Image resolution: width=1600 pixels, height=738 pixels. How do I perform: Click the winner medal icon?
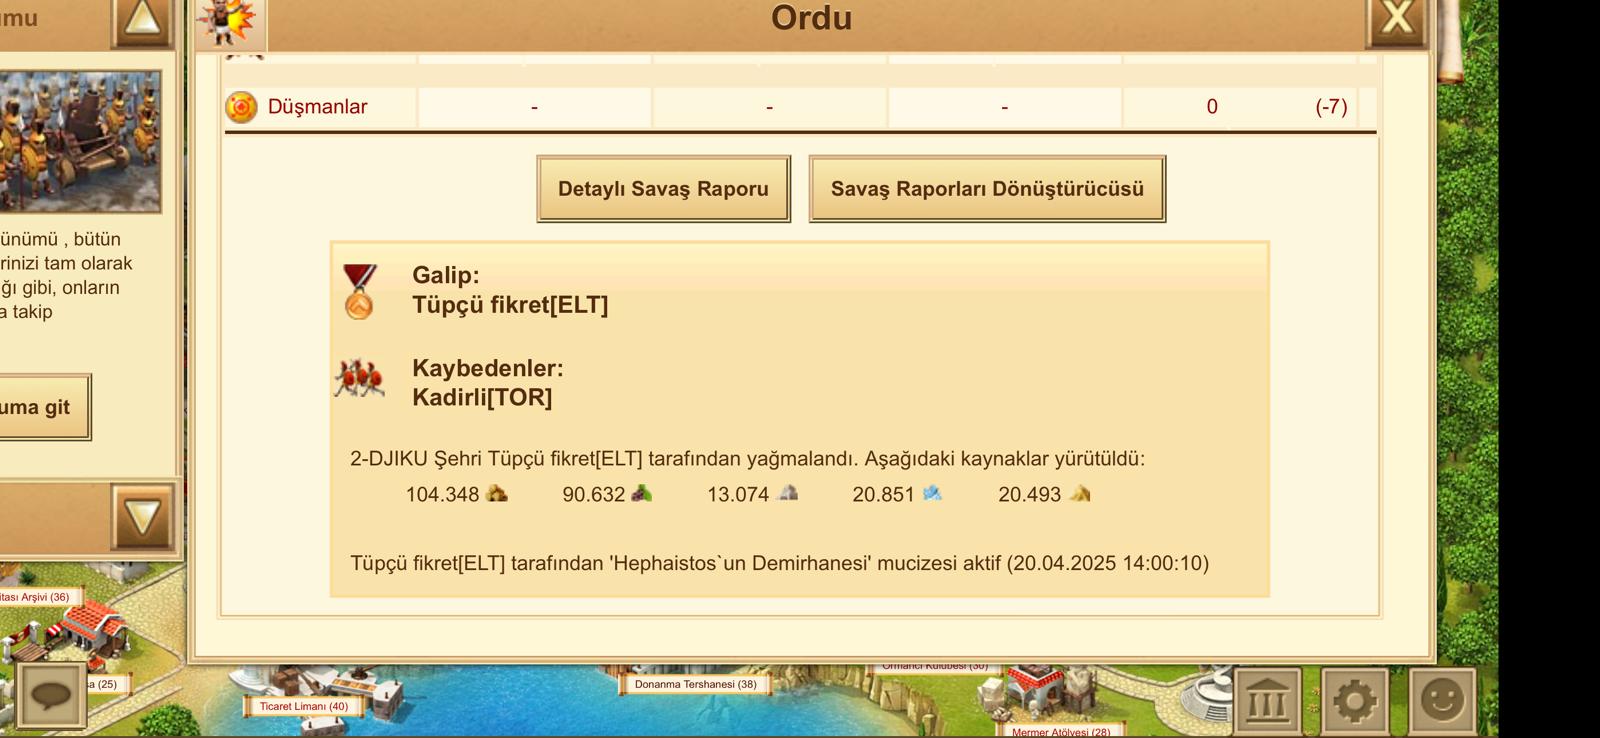coord(359,291)
